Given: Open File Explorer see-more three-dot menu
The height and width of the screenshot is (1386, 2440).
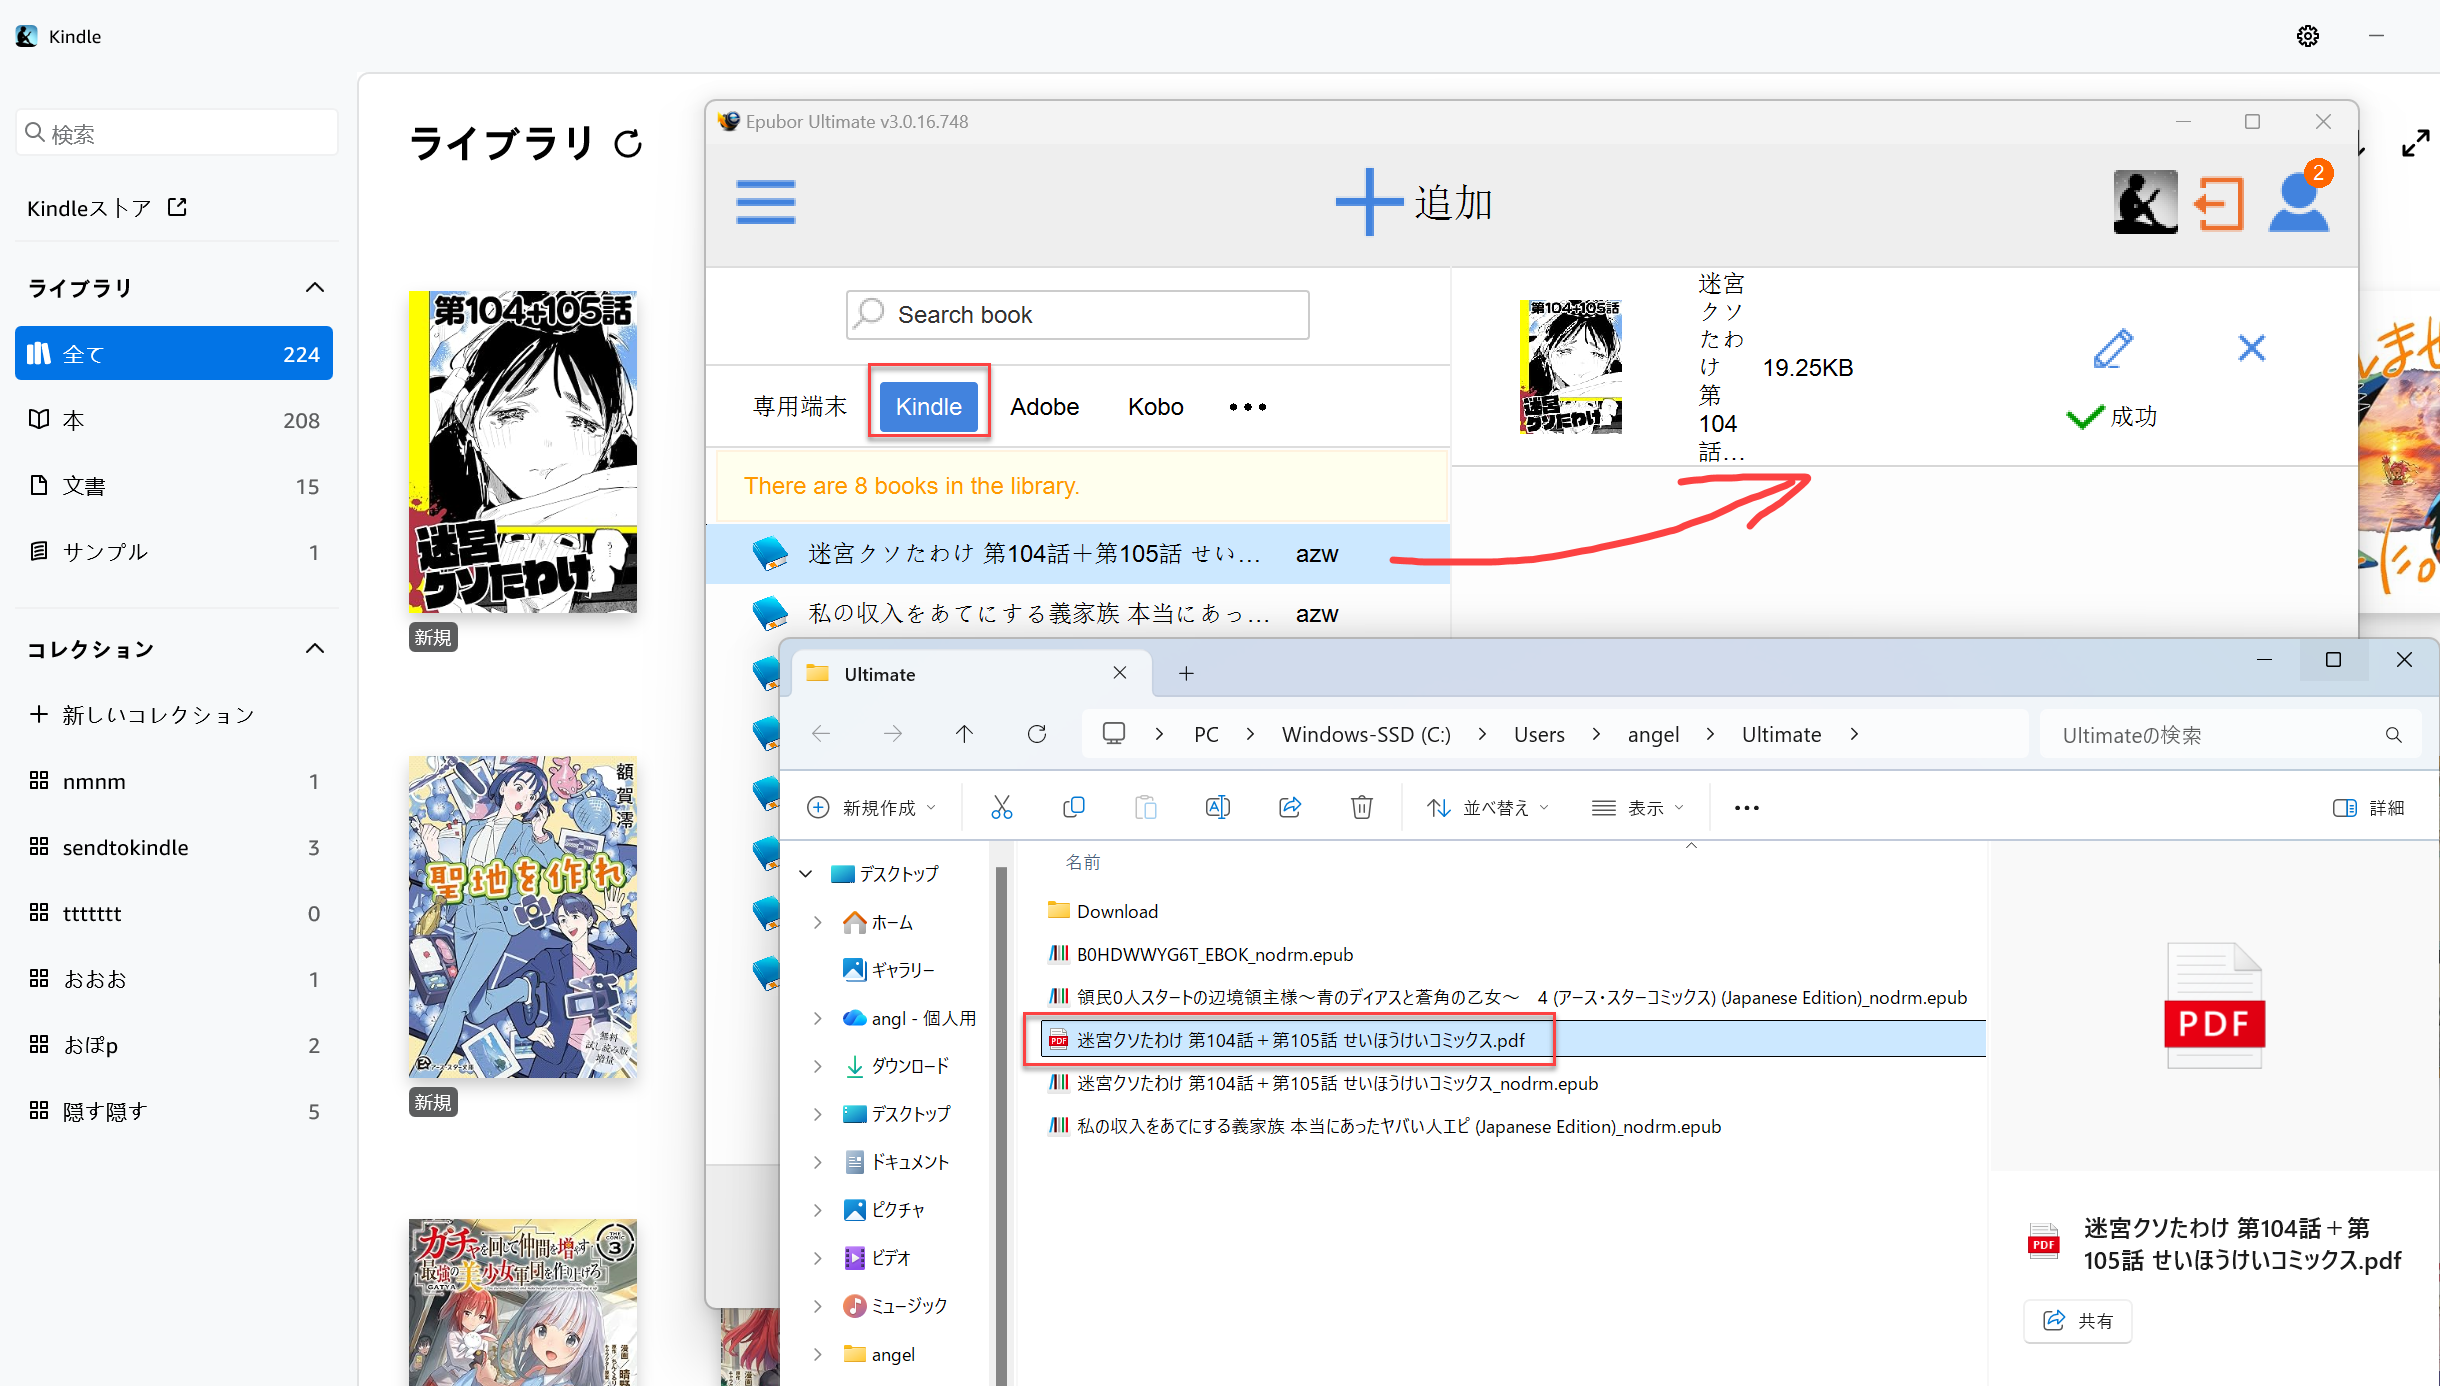Looking at the screenshot, I should (x=1746, y=807).
